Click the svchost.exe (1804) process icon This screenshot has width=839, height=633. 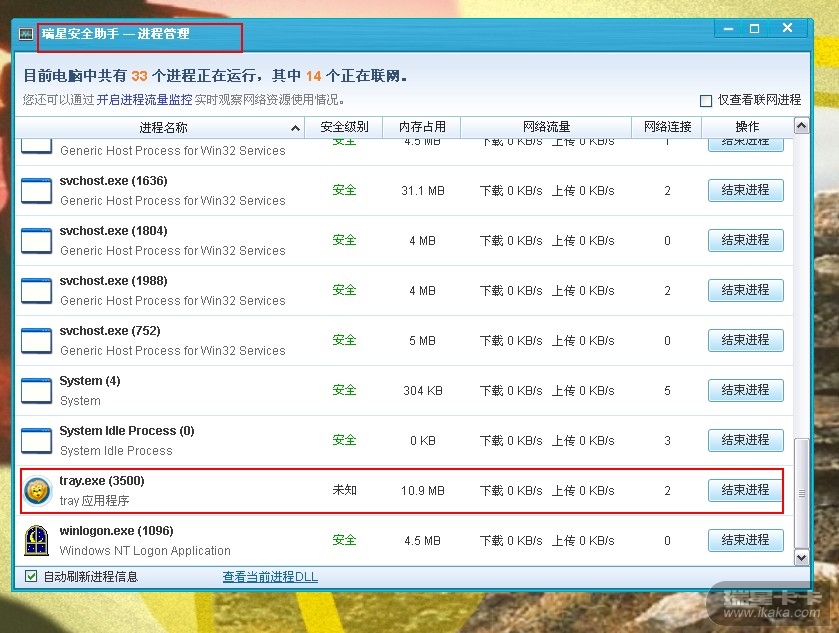tap(36, 241)
